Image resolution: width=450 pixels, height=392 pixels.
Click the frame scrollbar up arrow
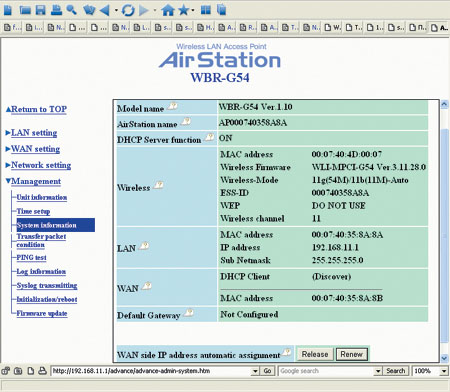444,104
